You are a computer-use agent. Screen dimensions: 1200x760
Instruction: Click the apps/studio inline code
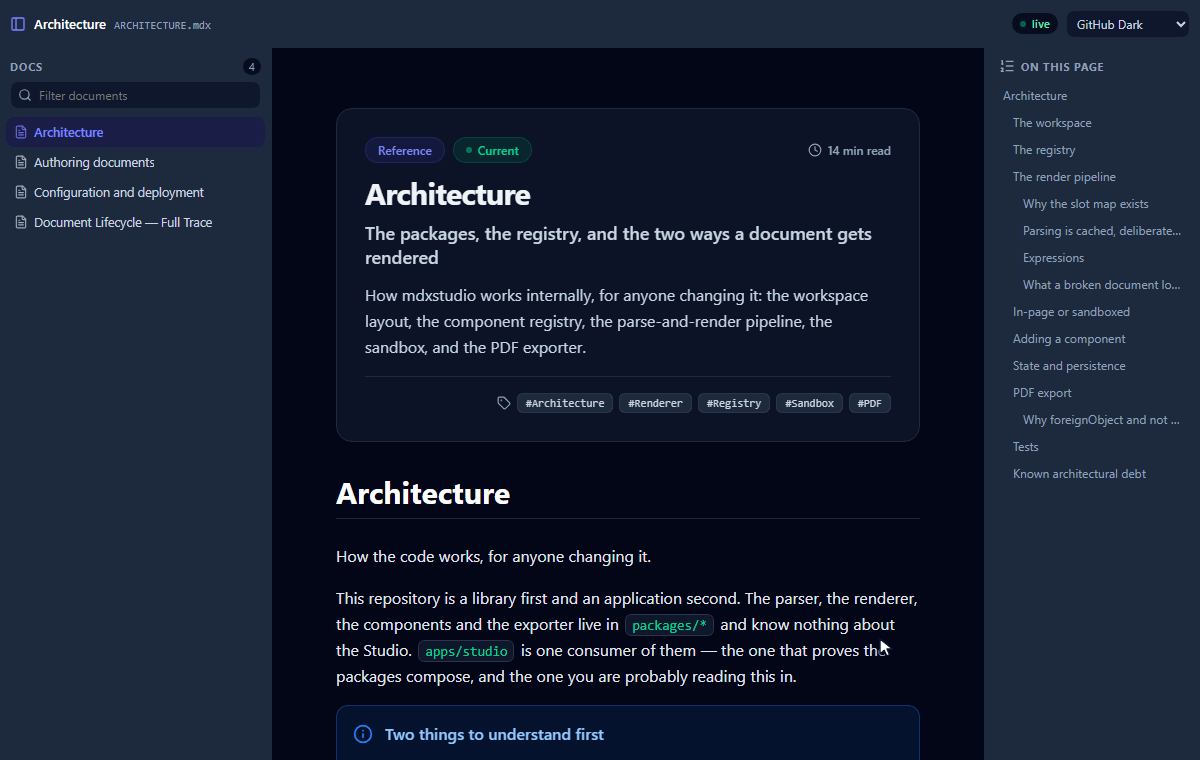[466, 652]
